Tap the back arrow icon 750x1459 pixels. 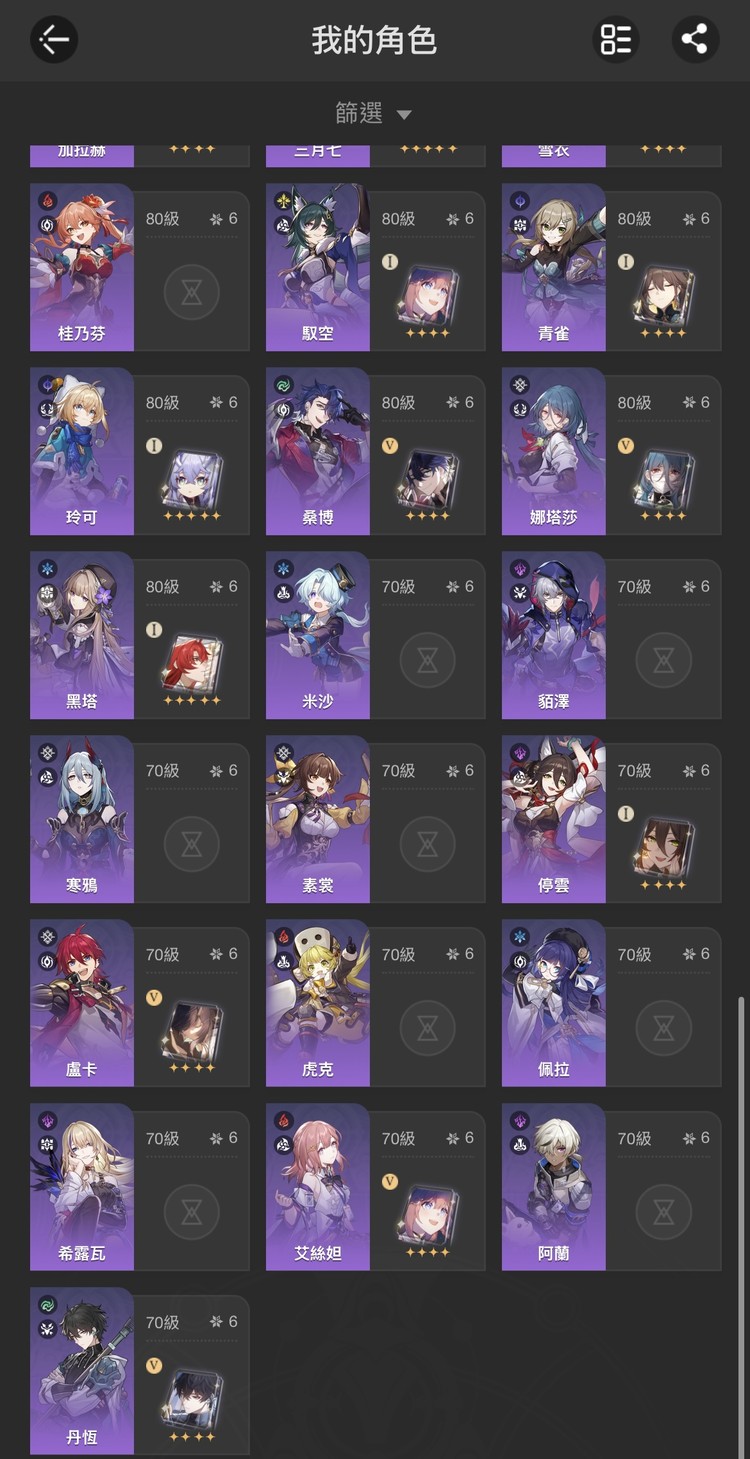point(54,40)
